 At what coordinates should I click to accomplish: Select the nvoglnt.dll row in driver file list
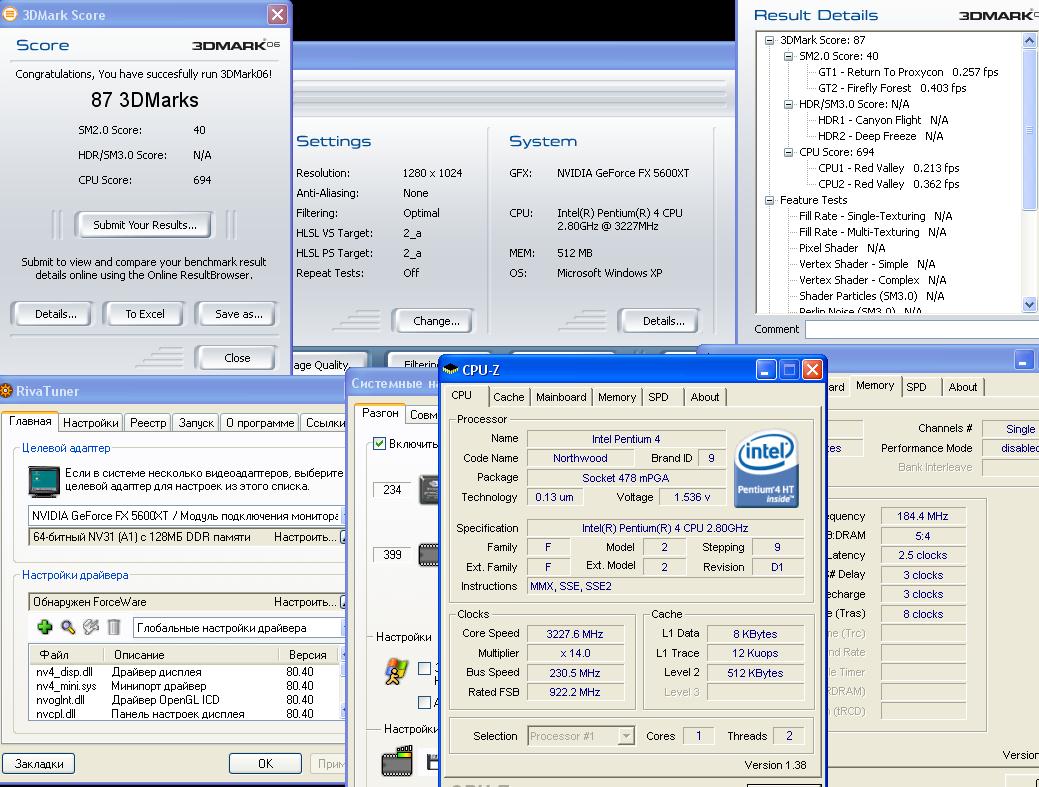tap(186, 700)
